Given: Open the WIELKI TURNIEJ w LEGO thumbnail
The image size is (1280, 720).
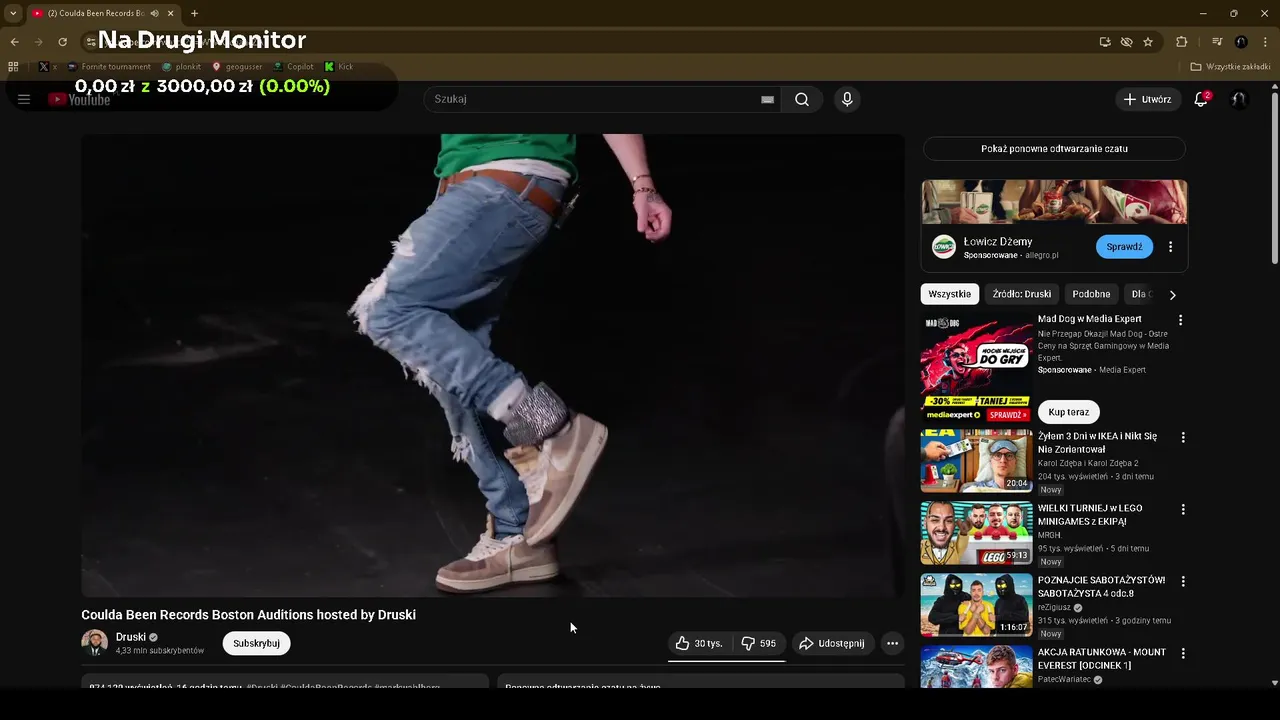Looking at the screenshot, I should point(976,533).
